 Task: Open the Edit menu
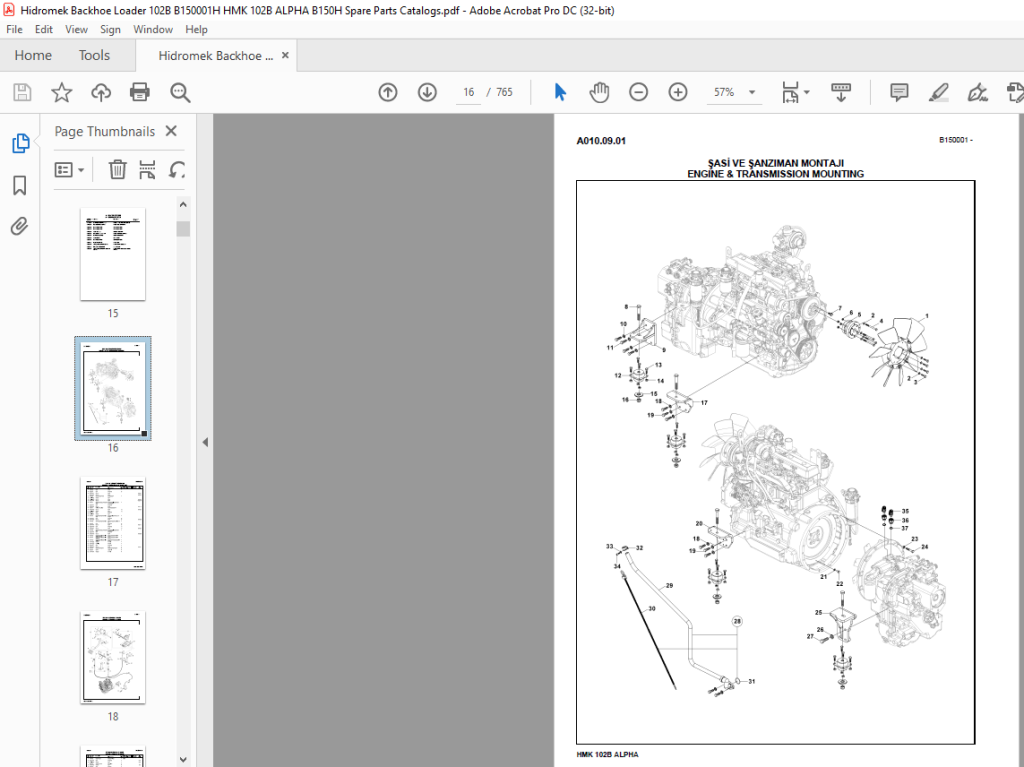[44, 29]
